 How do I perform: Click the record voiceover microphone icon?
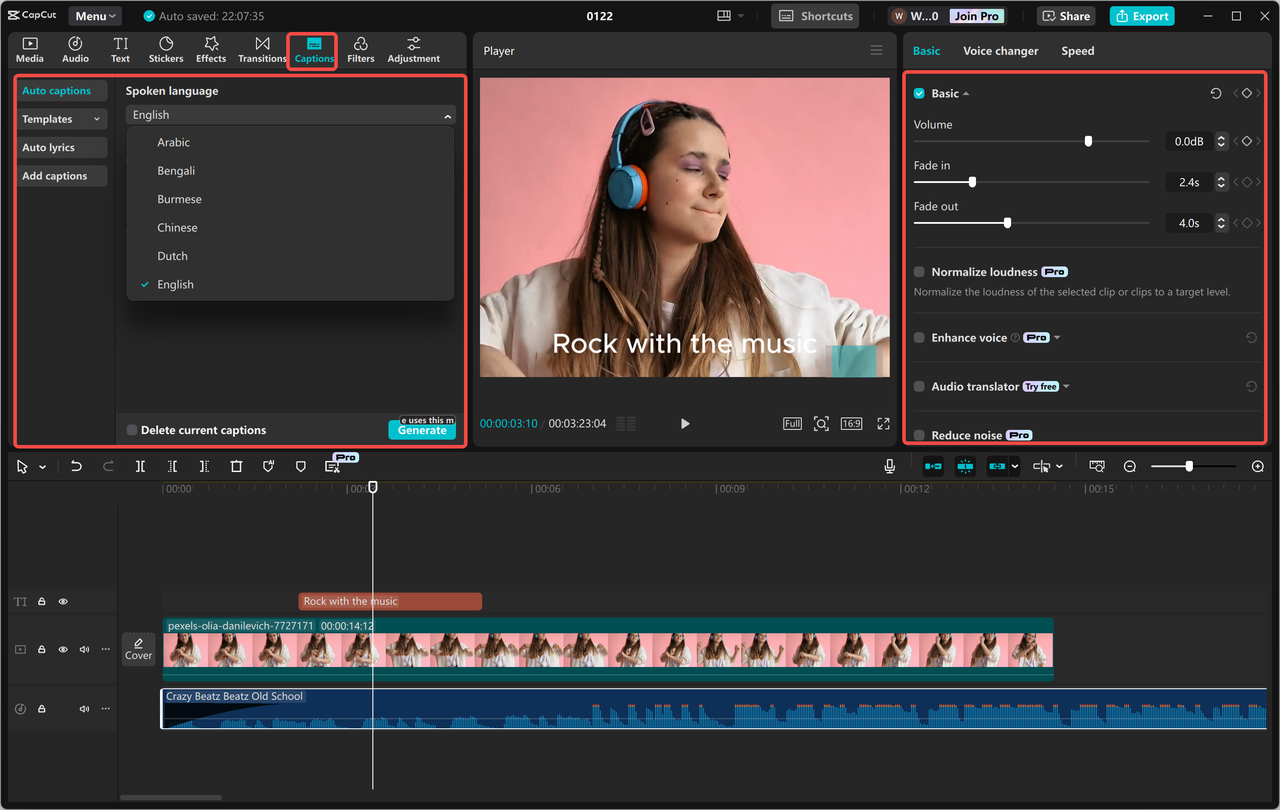(889, 467)
